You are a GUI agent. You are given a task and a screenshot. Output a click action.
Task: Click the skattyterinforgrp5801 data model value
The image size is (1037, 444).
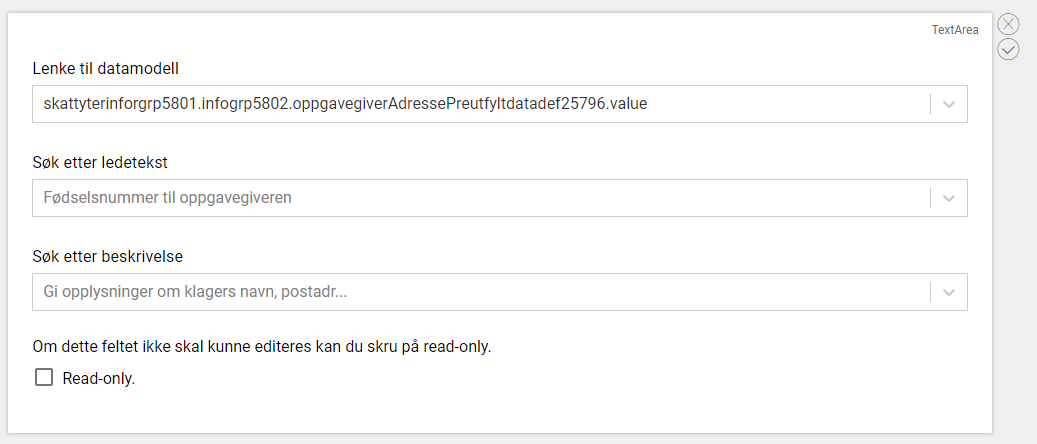(x=345, y=104)
